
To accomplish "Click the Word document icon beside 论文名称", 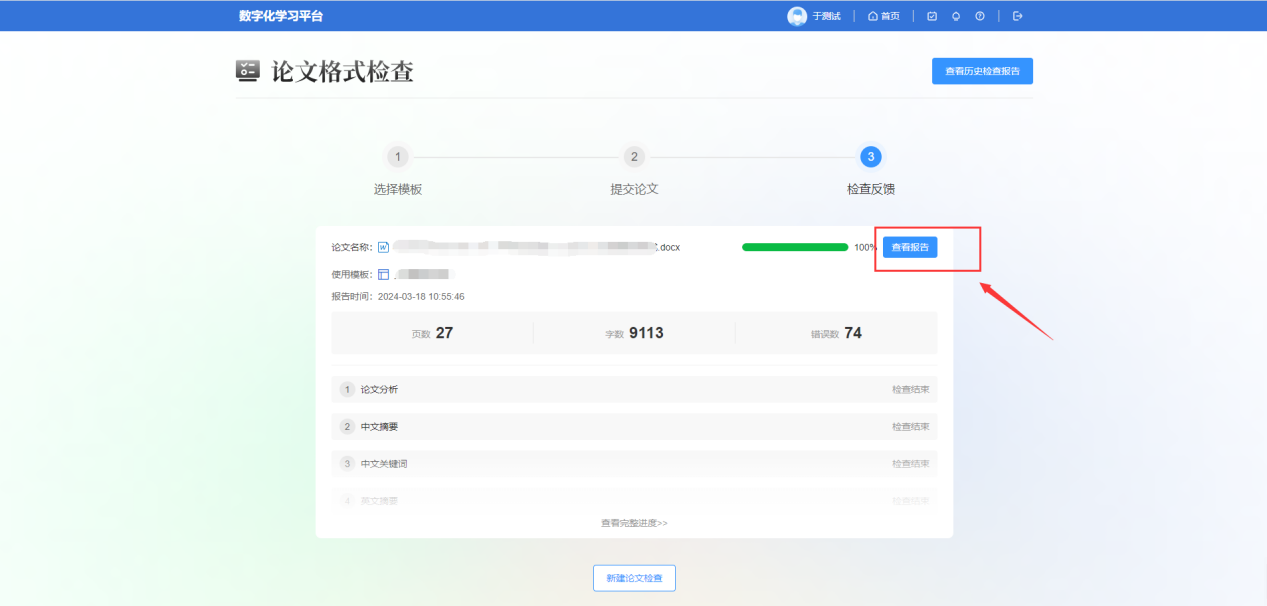I will pyautogui.click(x=383, y=247).
